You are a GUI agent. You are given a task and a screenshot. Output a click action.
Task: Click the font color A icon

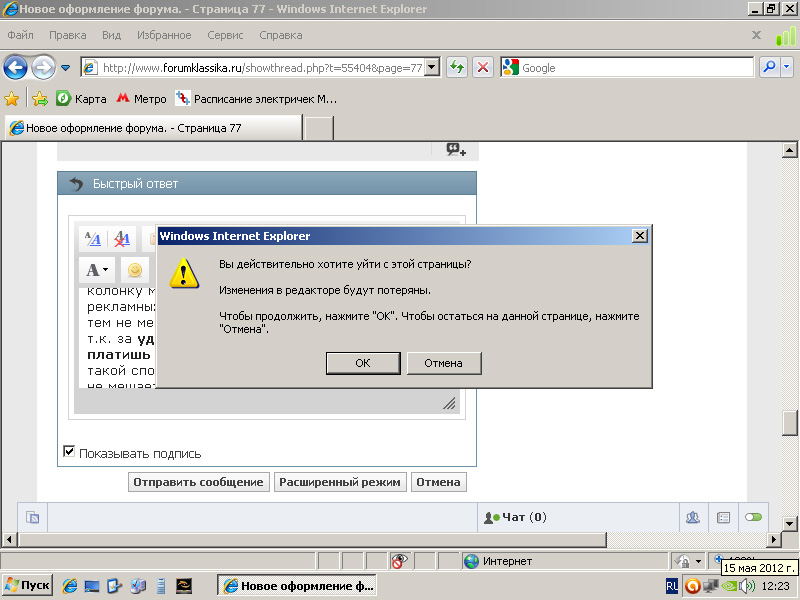coord(96,270)
